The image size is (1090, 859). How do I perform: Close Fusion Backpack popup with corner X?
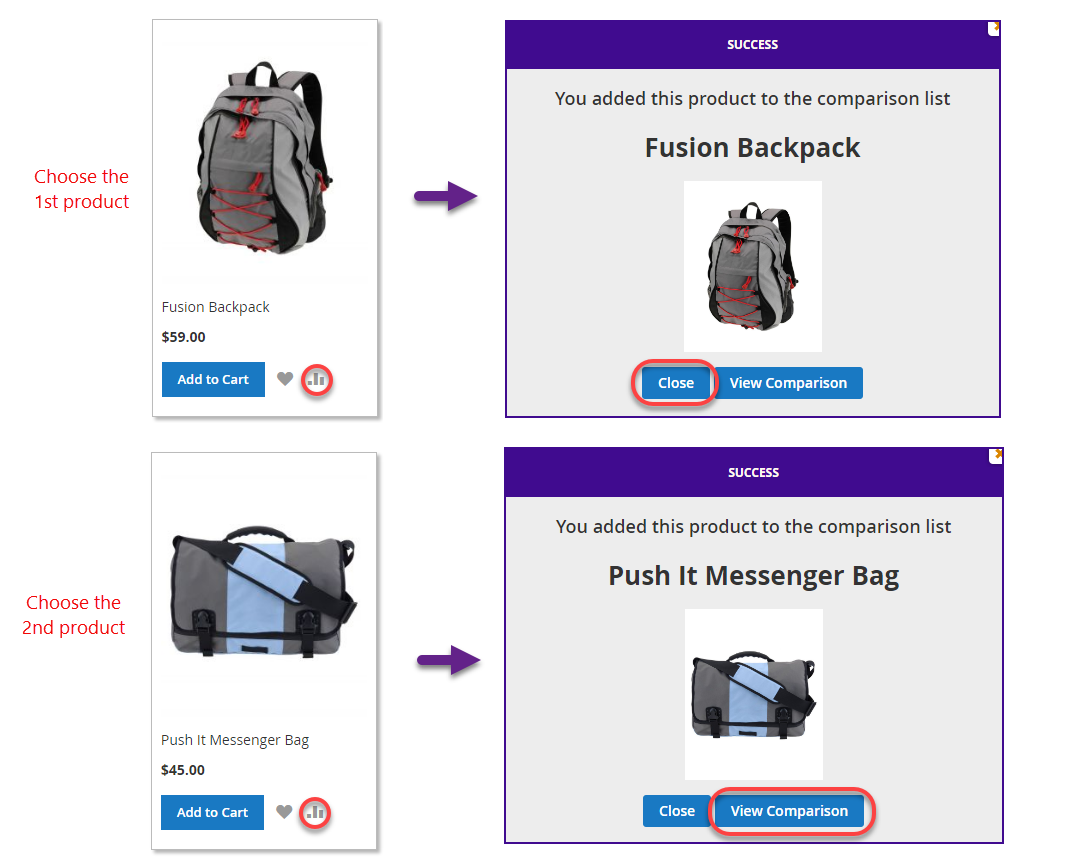[x=994, y=28]
